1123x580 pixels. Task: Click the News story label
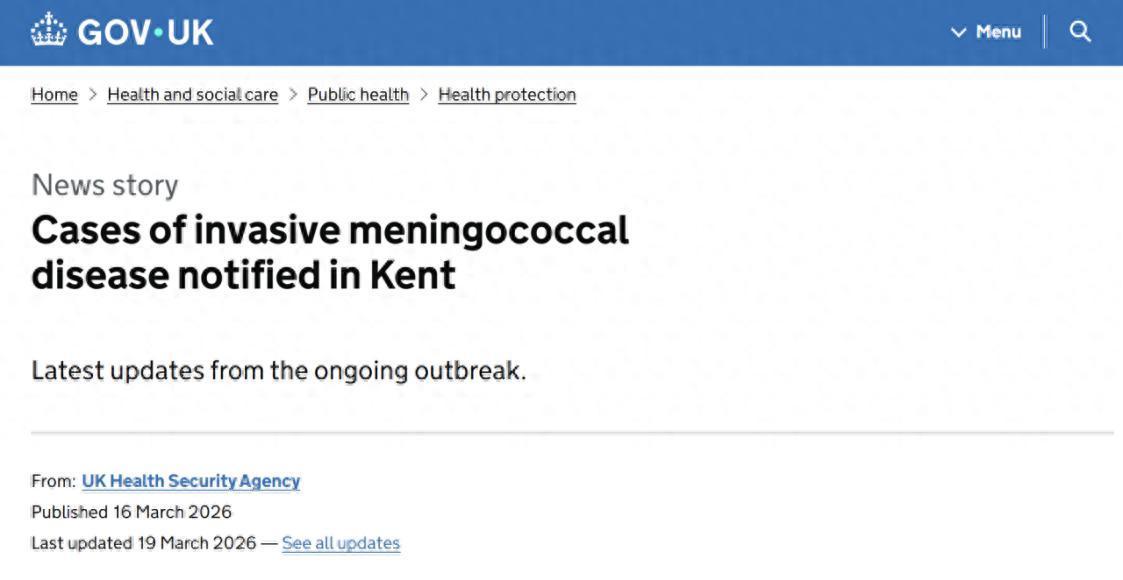click(x=105, y=185)
